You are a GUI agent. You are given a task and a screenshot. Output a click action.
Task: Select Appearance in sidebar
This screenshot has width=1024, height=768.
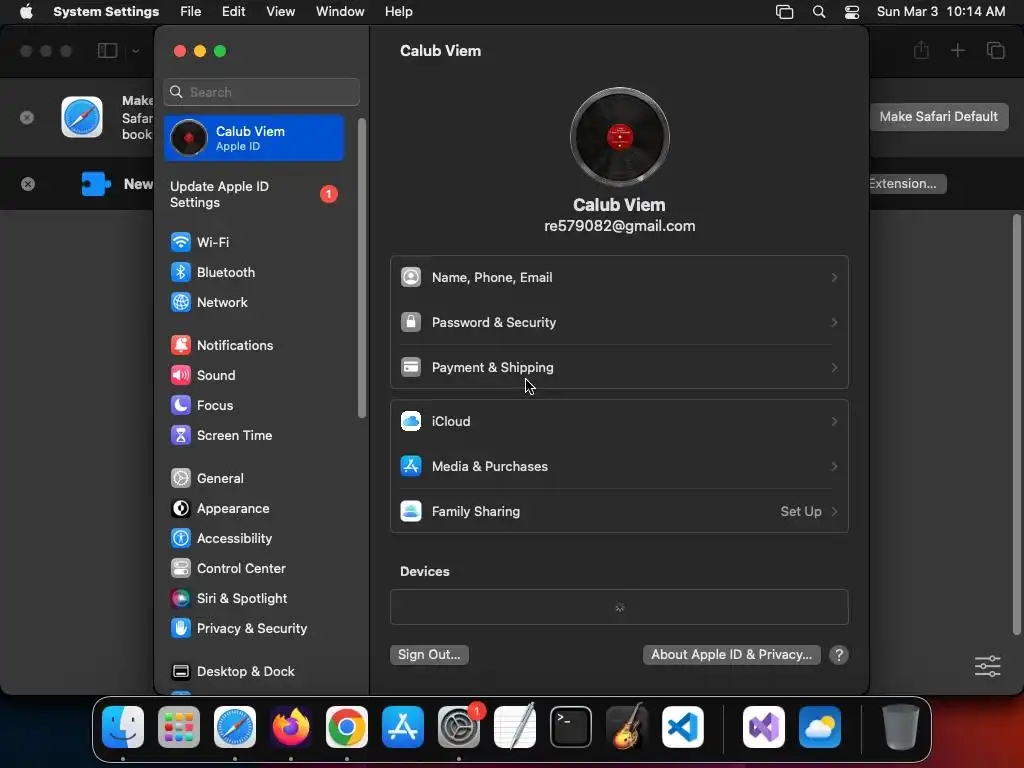click(x=220, y=509)
